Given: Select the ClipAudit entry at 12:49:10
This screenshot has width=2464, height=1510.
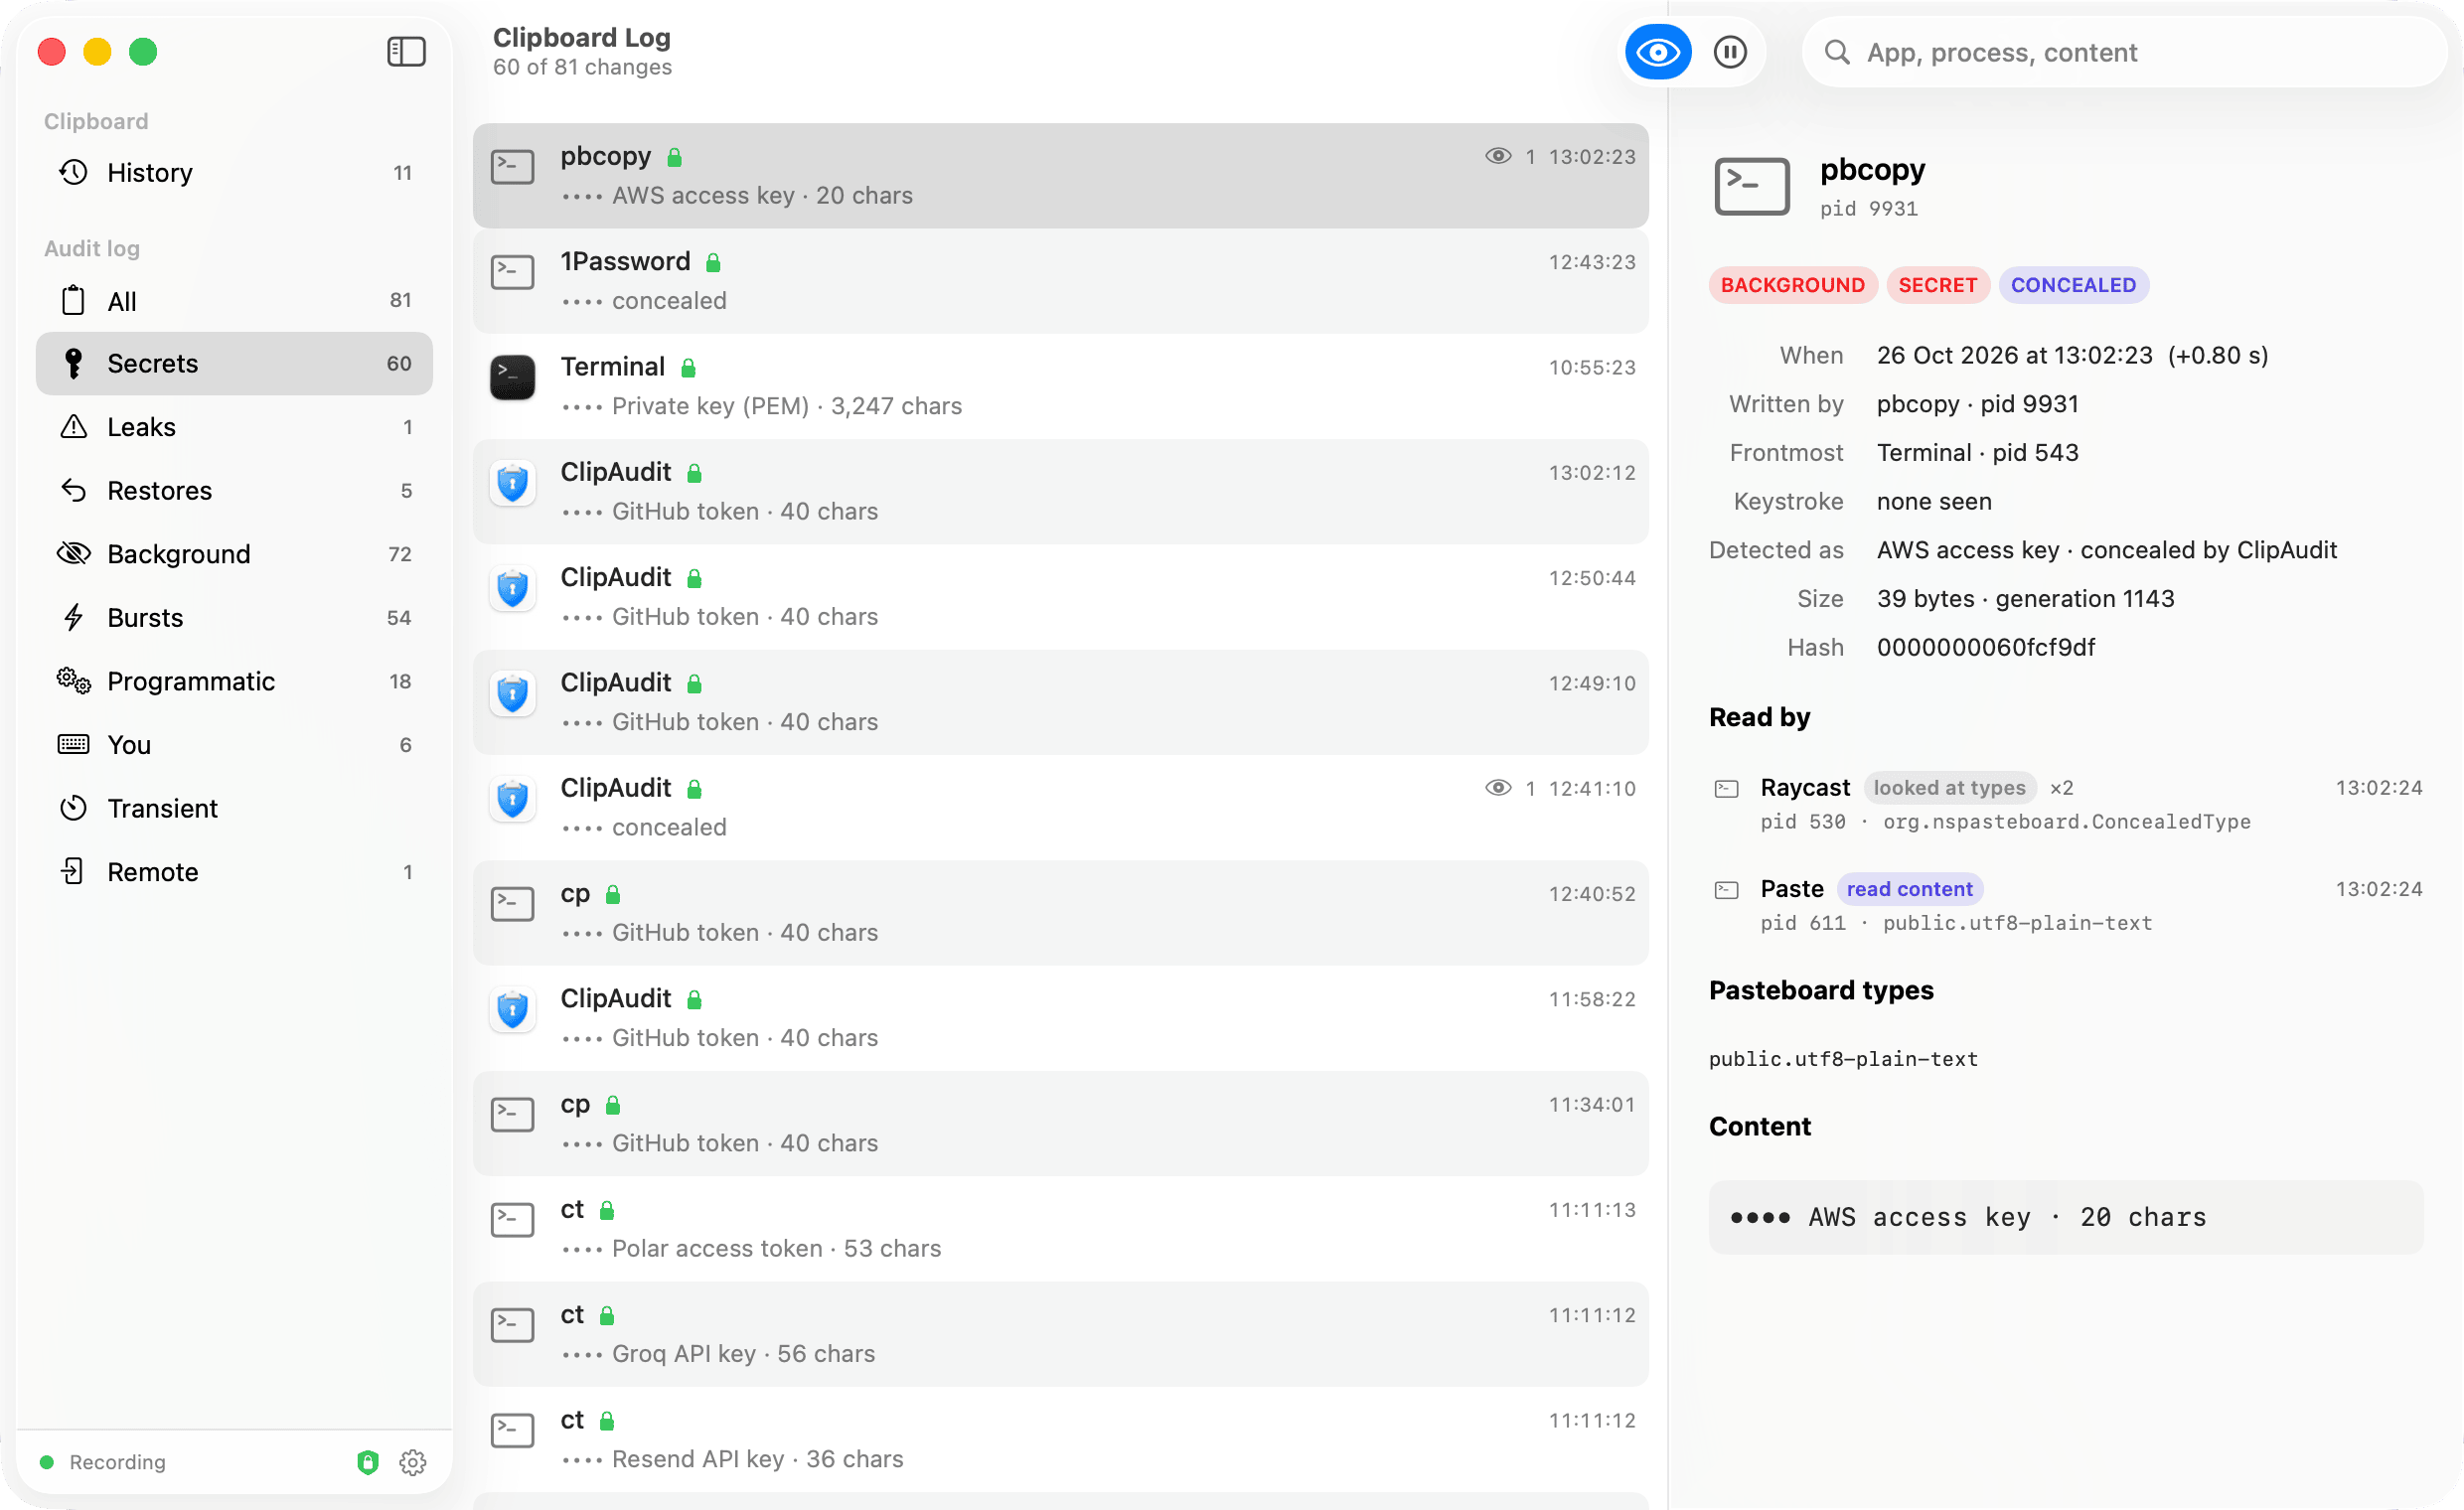Looking at the screenshot, I should tap(1060, 702).
